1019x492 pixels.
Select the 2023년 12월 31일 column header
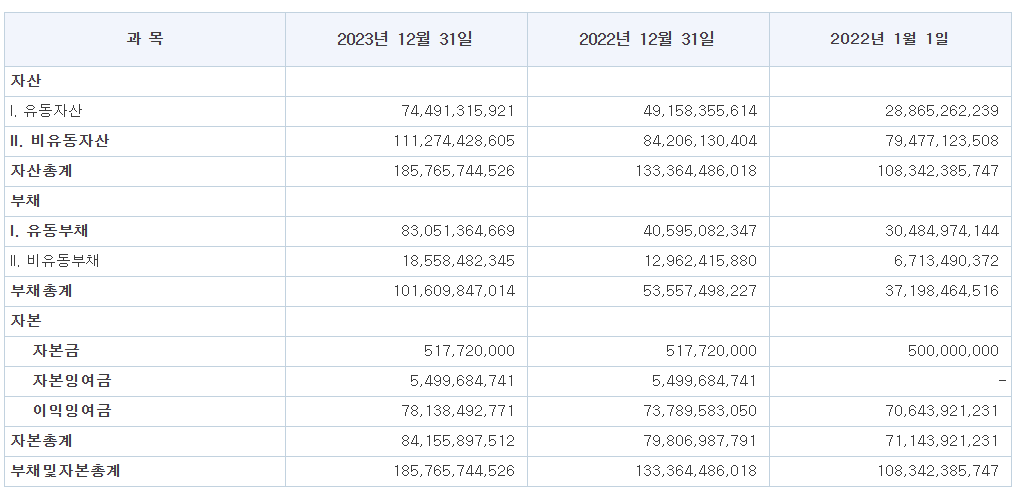coord(405,39)
